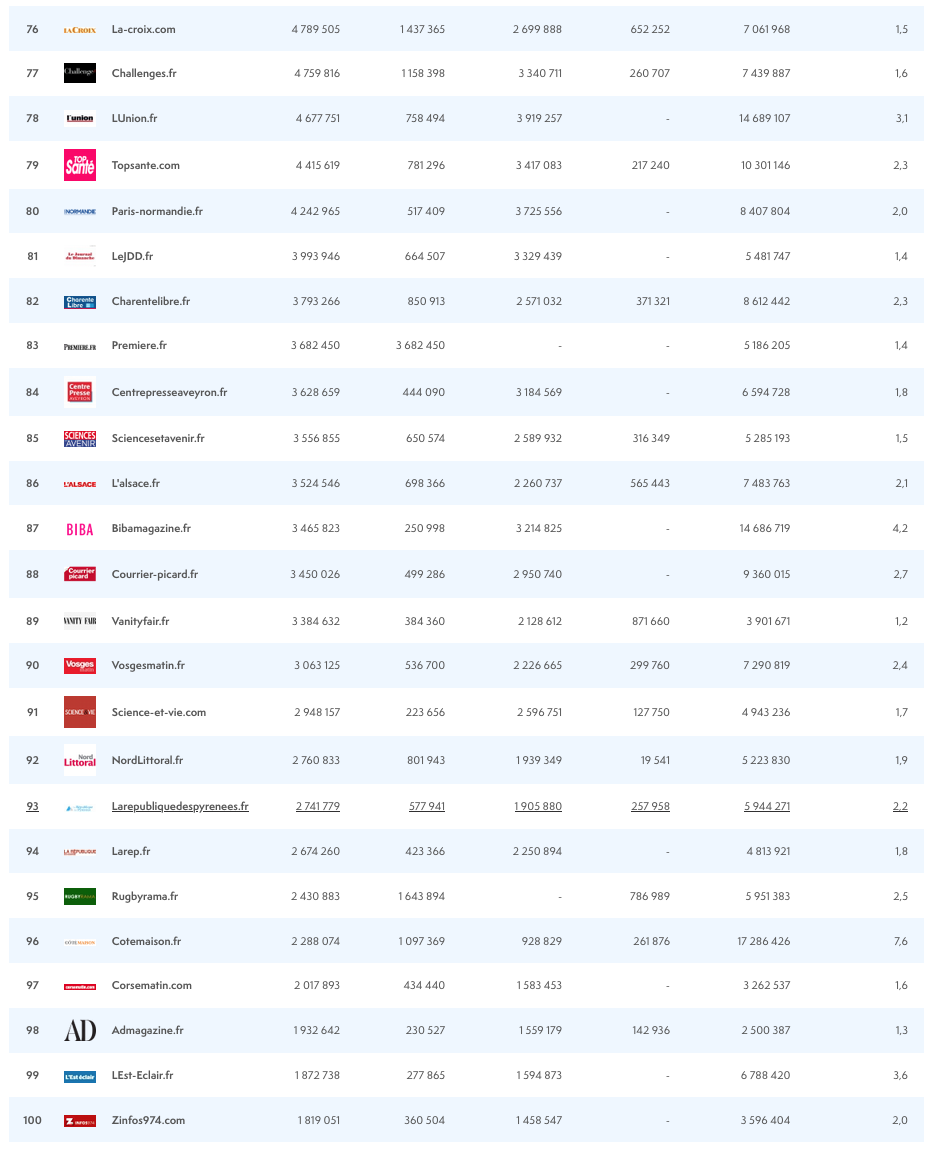931x1149 pixels.
Task: Click the Zinfos974.com site name
Action: click(148, 1120)
